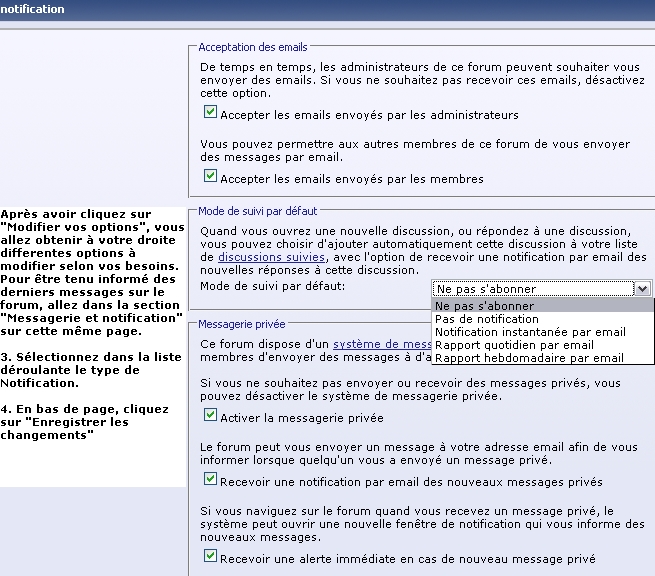Screen dimensions: 655x576
Task: Select highlighted Ne pas s'abonner list option
Action: click(x=484, y=306)
